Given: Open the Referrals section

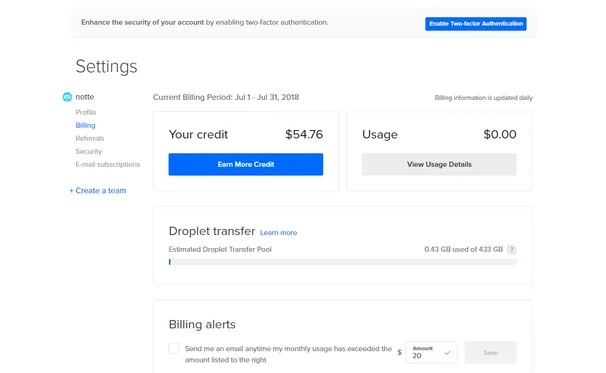Looking at the screenshot, I should [x=90, y=138].
